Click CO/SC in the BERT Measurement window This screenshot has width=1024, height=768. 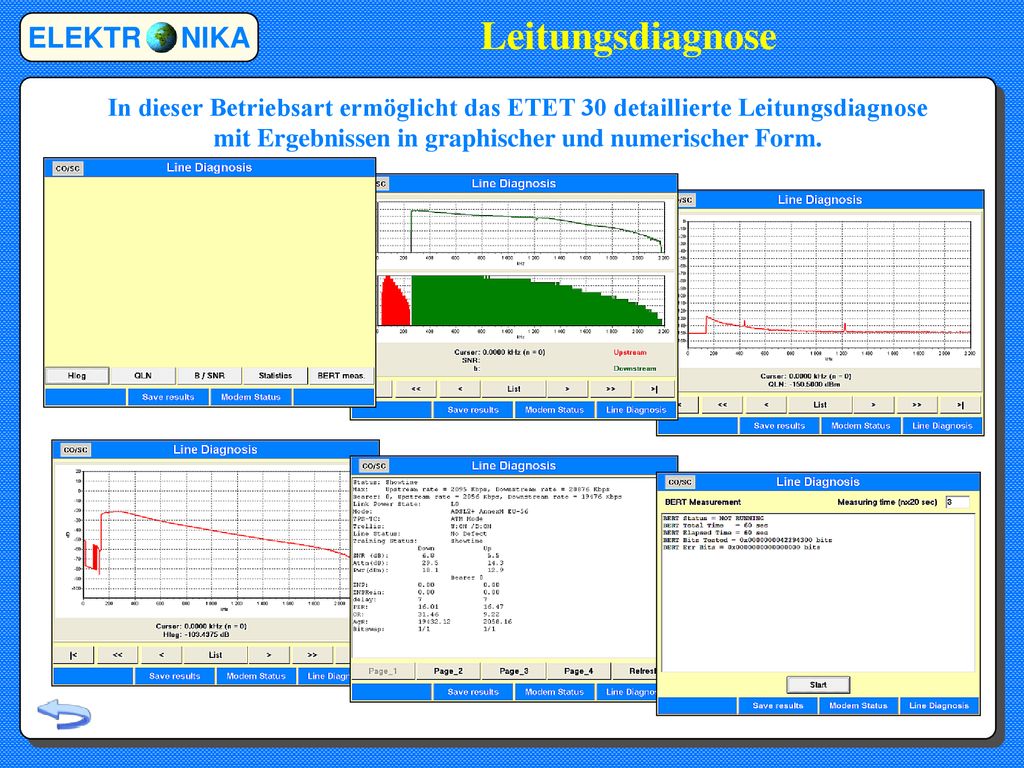click(680, 483)
